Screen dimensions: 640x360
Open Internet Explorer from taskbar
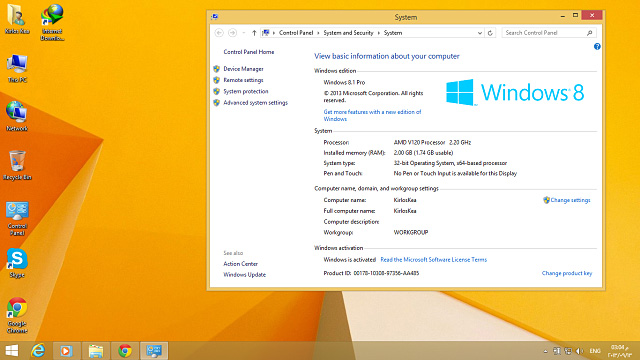pos(38,351)
